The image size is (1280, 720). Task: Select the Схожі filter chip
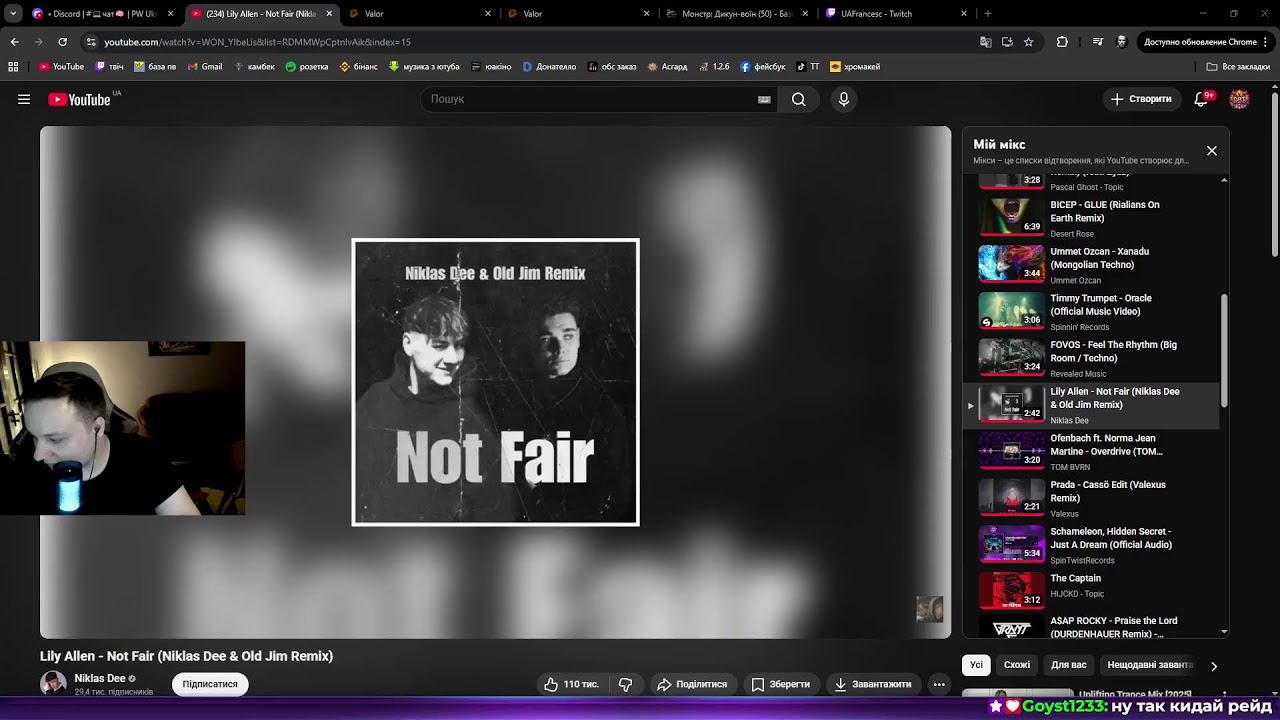point(1017,665)
